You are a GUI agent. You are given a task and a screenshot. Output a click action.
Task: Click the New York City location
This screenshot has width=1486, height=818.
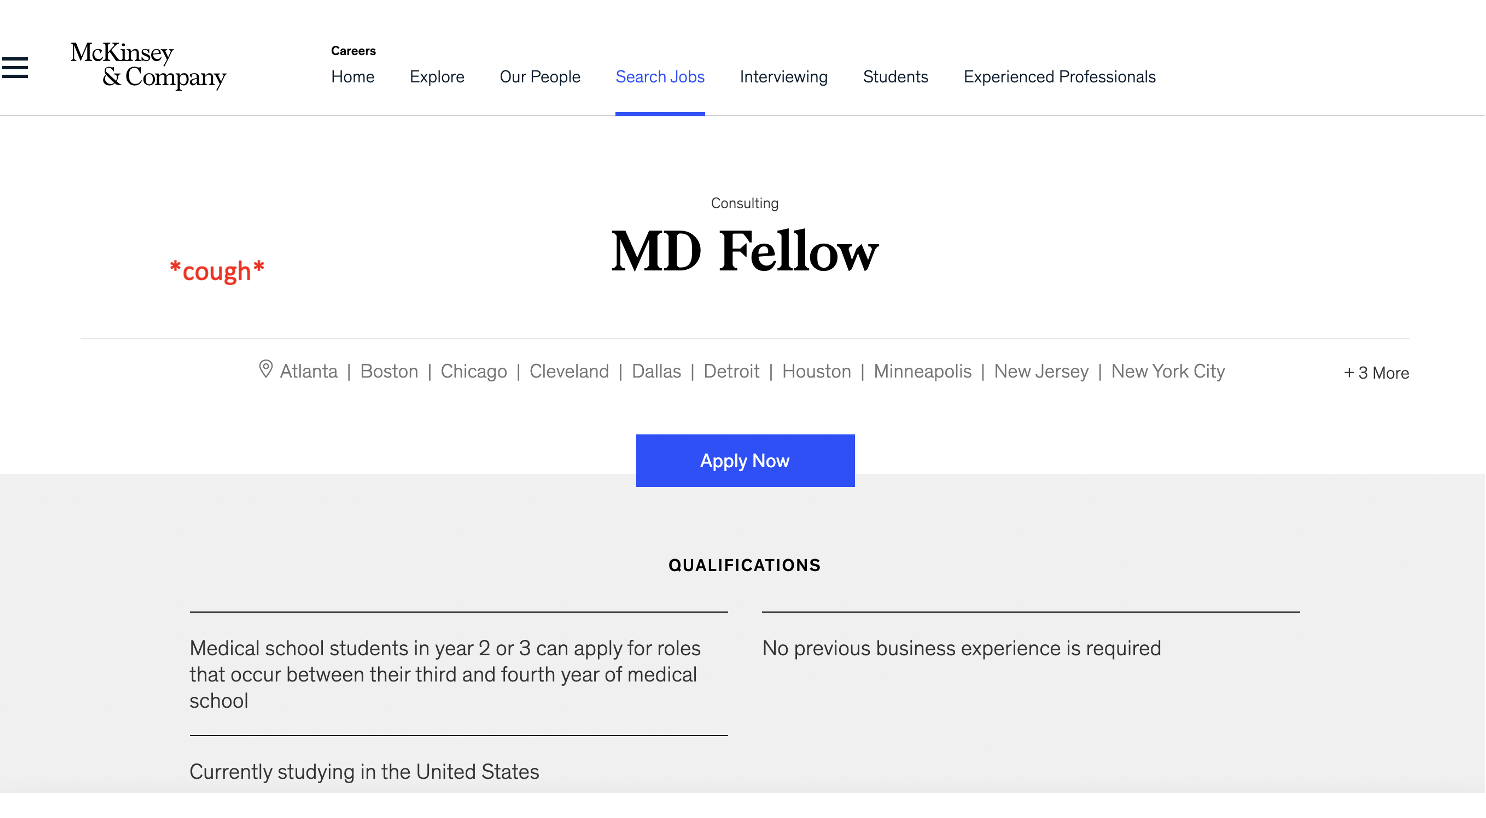1168,372
